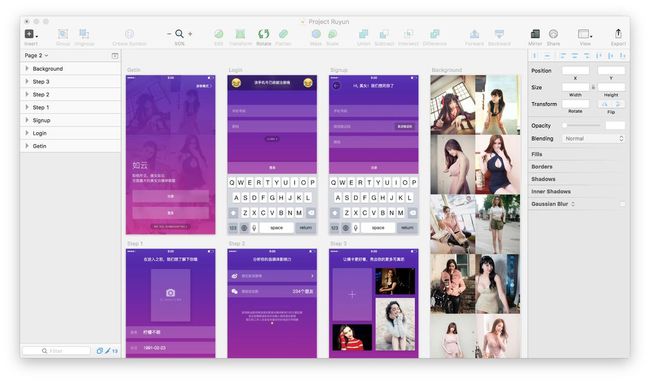Toggle the Gaussian Blur checkbox
650x382 pixels.
click(622, 204)
